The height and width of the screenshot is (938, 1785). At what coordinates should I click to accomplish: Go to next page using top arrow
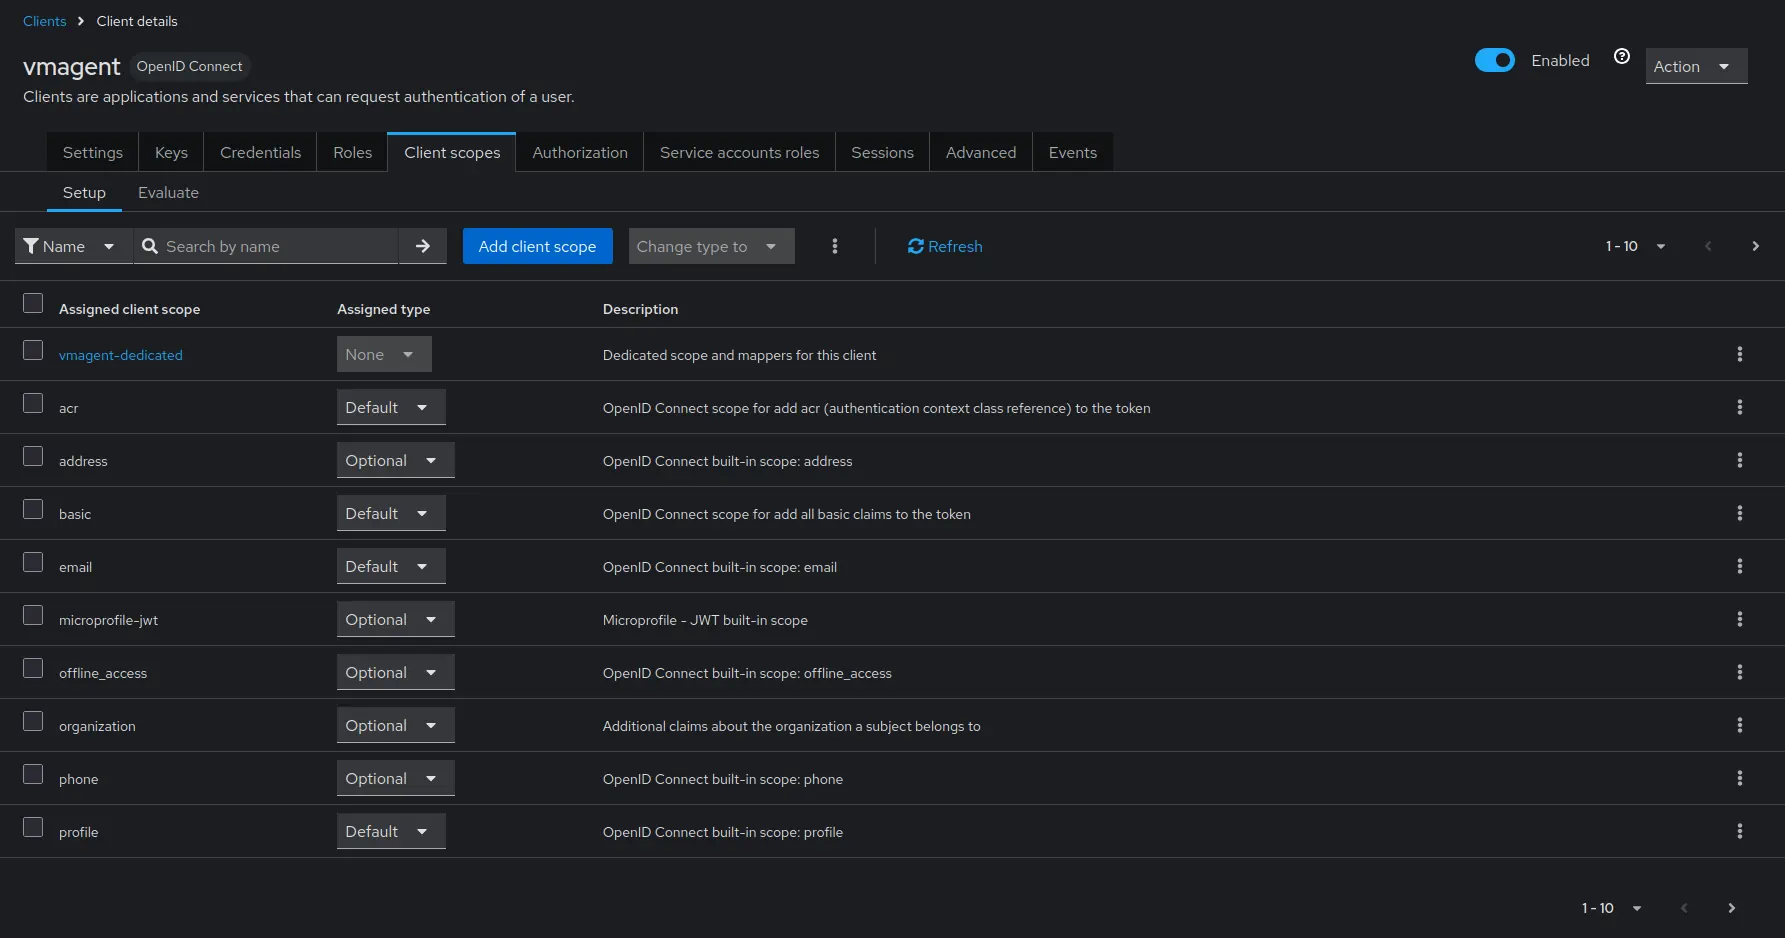[1755, 246]
